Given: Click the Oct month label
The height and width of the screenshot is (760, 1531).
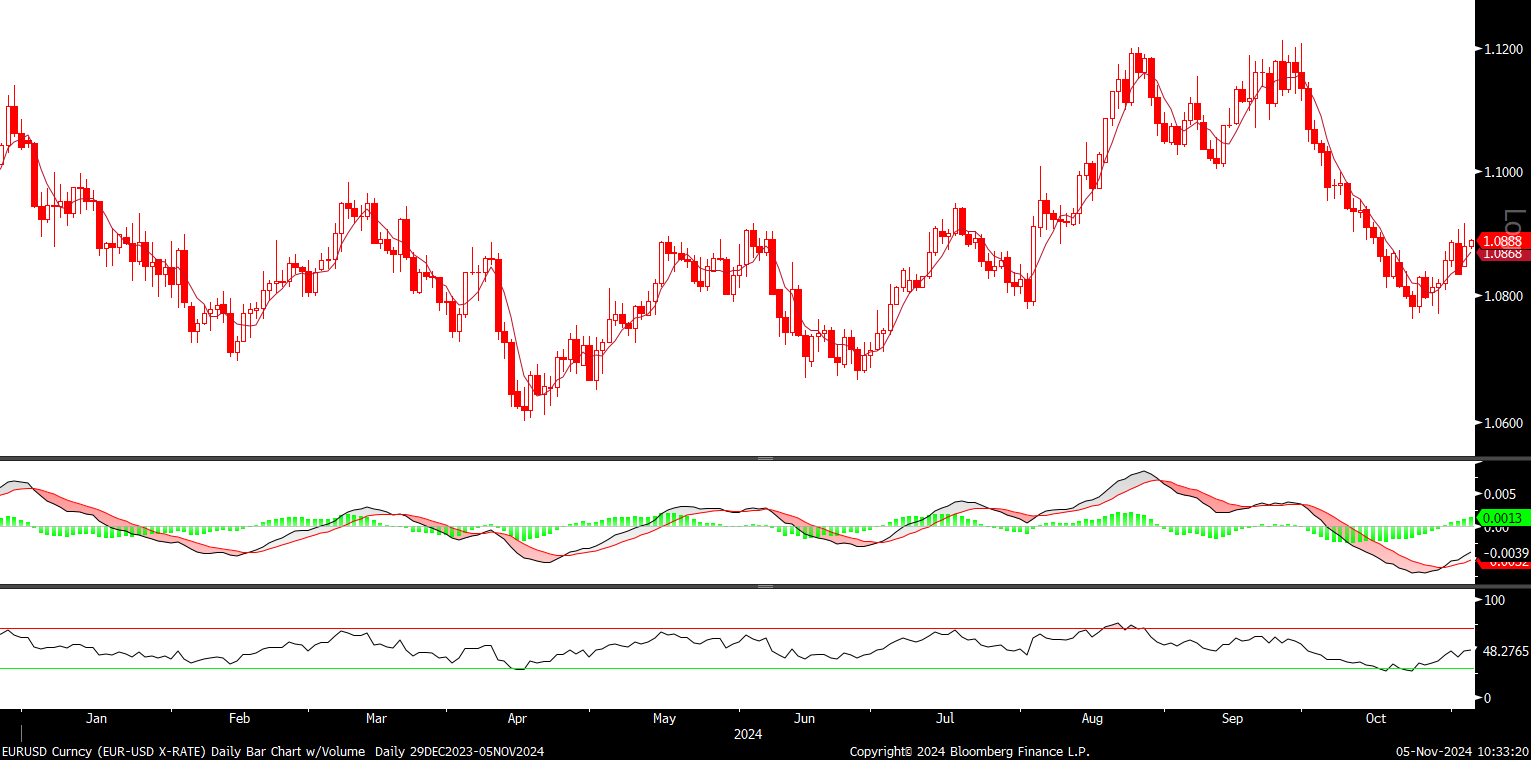Looking at the screenshot, I should click(x=1376, y=718).
